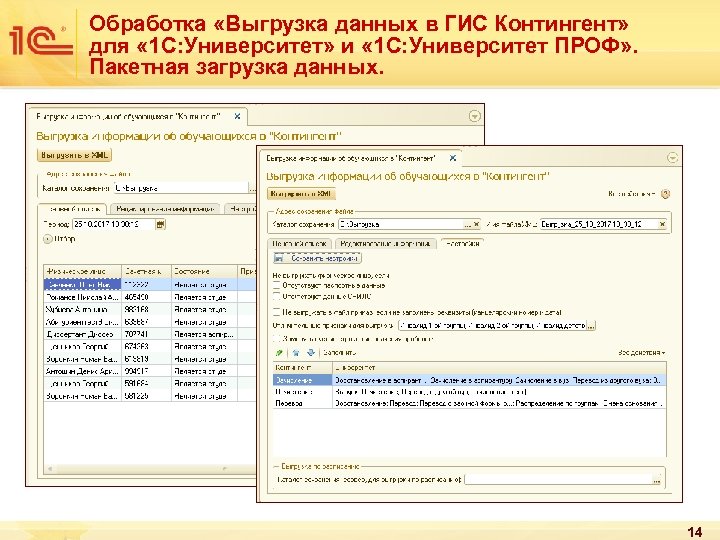Click Выгрузить в XML button in back window
Image resolution: width=720 pixels, height=540 pixels.
click(x=74, y=155)
